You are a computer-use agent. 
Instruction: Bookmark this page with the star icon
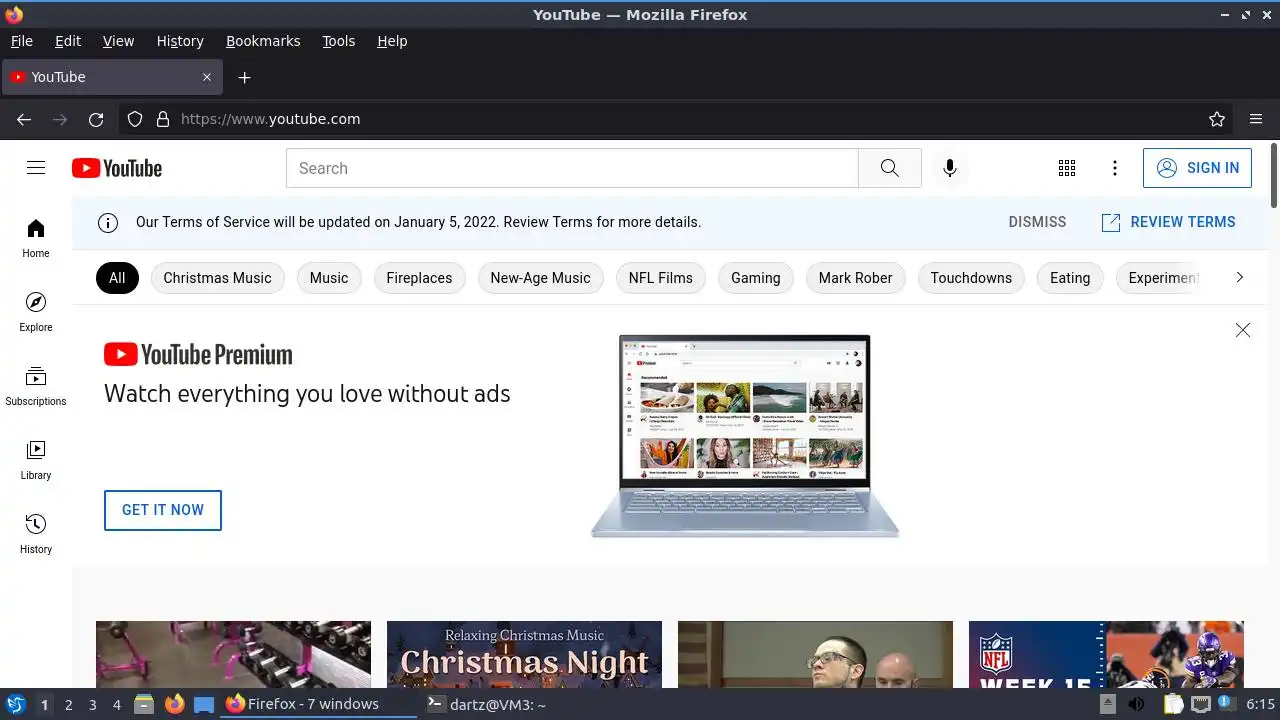tap(1217, 119)
